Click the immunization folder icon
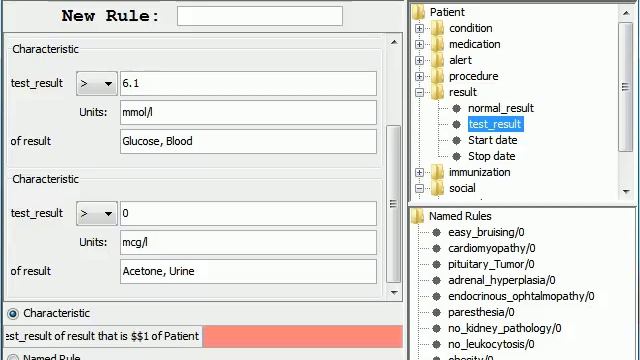Viewport: 640px width, 360px height. (438, 172)
